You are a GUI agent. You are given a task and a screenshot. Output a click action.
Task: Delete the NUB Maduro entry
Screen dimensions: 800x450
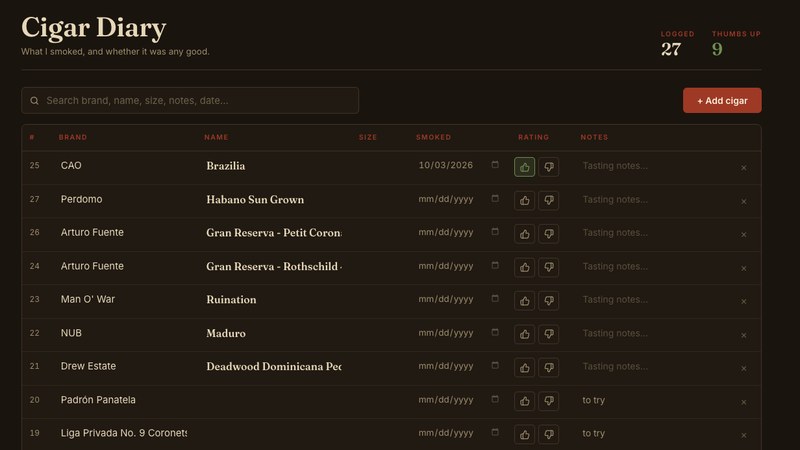[743, 335]
